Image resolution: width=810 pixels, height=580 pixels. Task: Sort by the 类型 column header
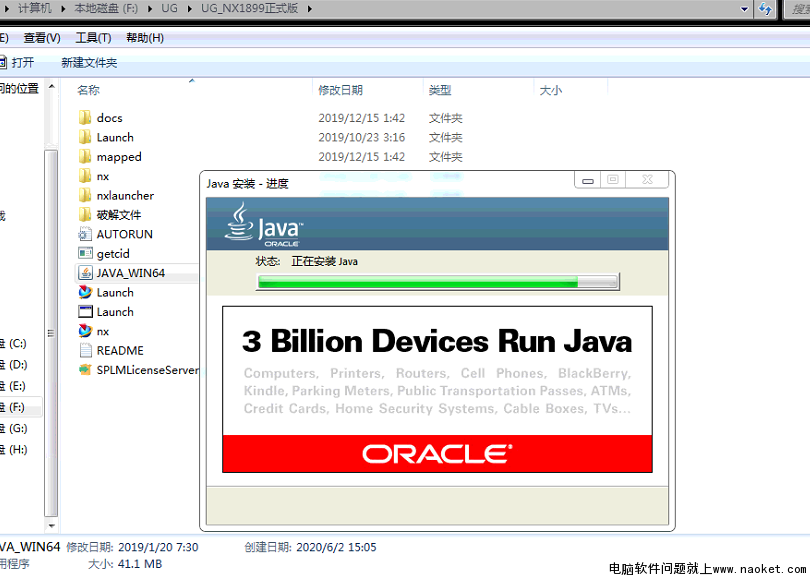pos(440,90)
